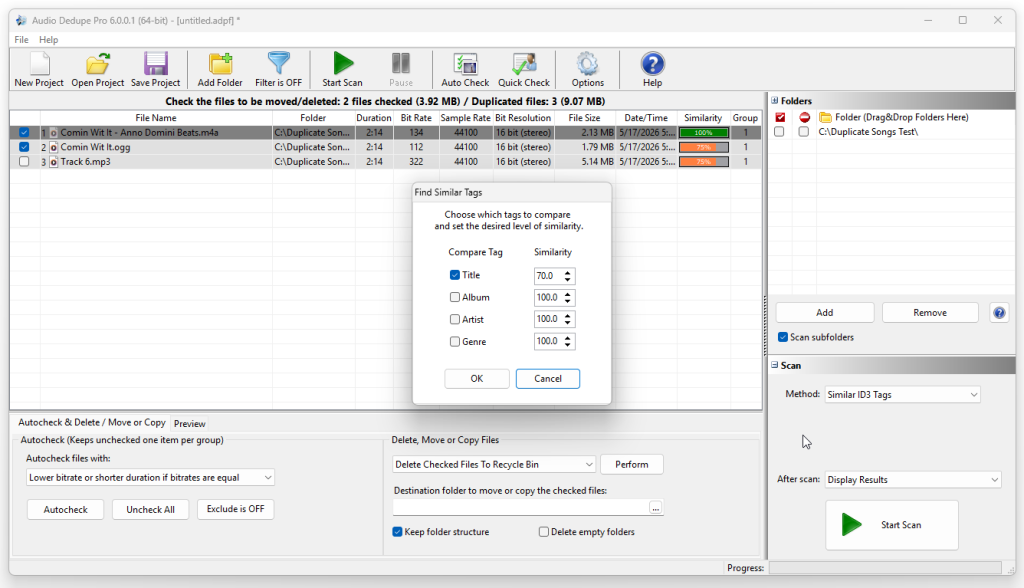Open a project via Open Project icon
Viewport: 1024px width, 588px height.
pyautogui.click(x=98, y=64)
